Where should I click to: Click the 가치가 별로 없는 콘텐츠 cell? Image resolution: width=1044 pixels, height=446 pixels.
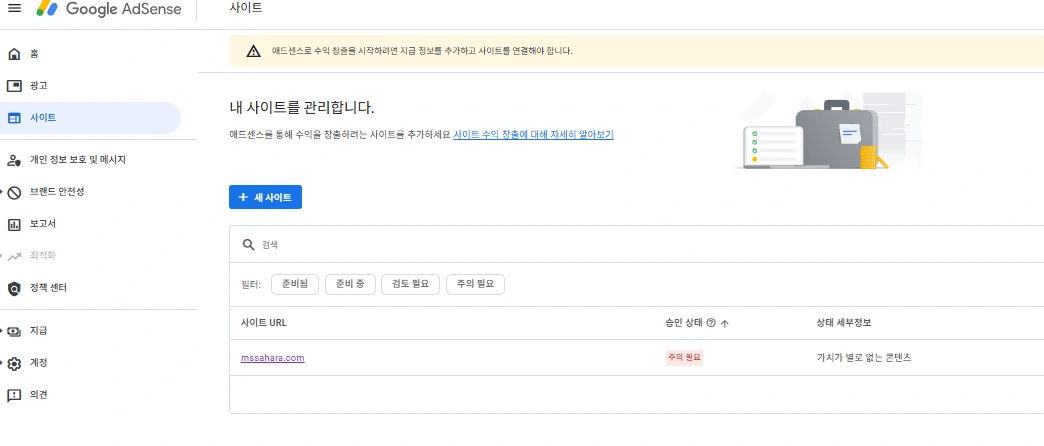[x=864, y=358]
